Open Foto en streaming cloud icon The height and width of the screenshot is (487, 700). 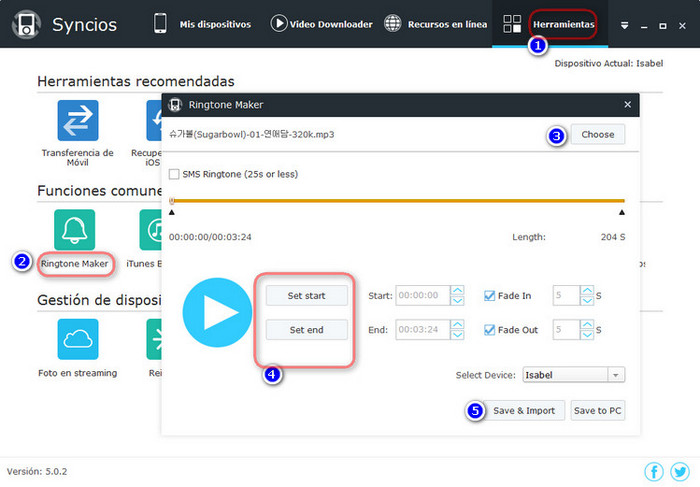click(78, 339)
